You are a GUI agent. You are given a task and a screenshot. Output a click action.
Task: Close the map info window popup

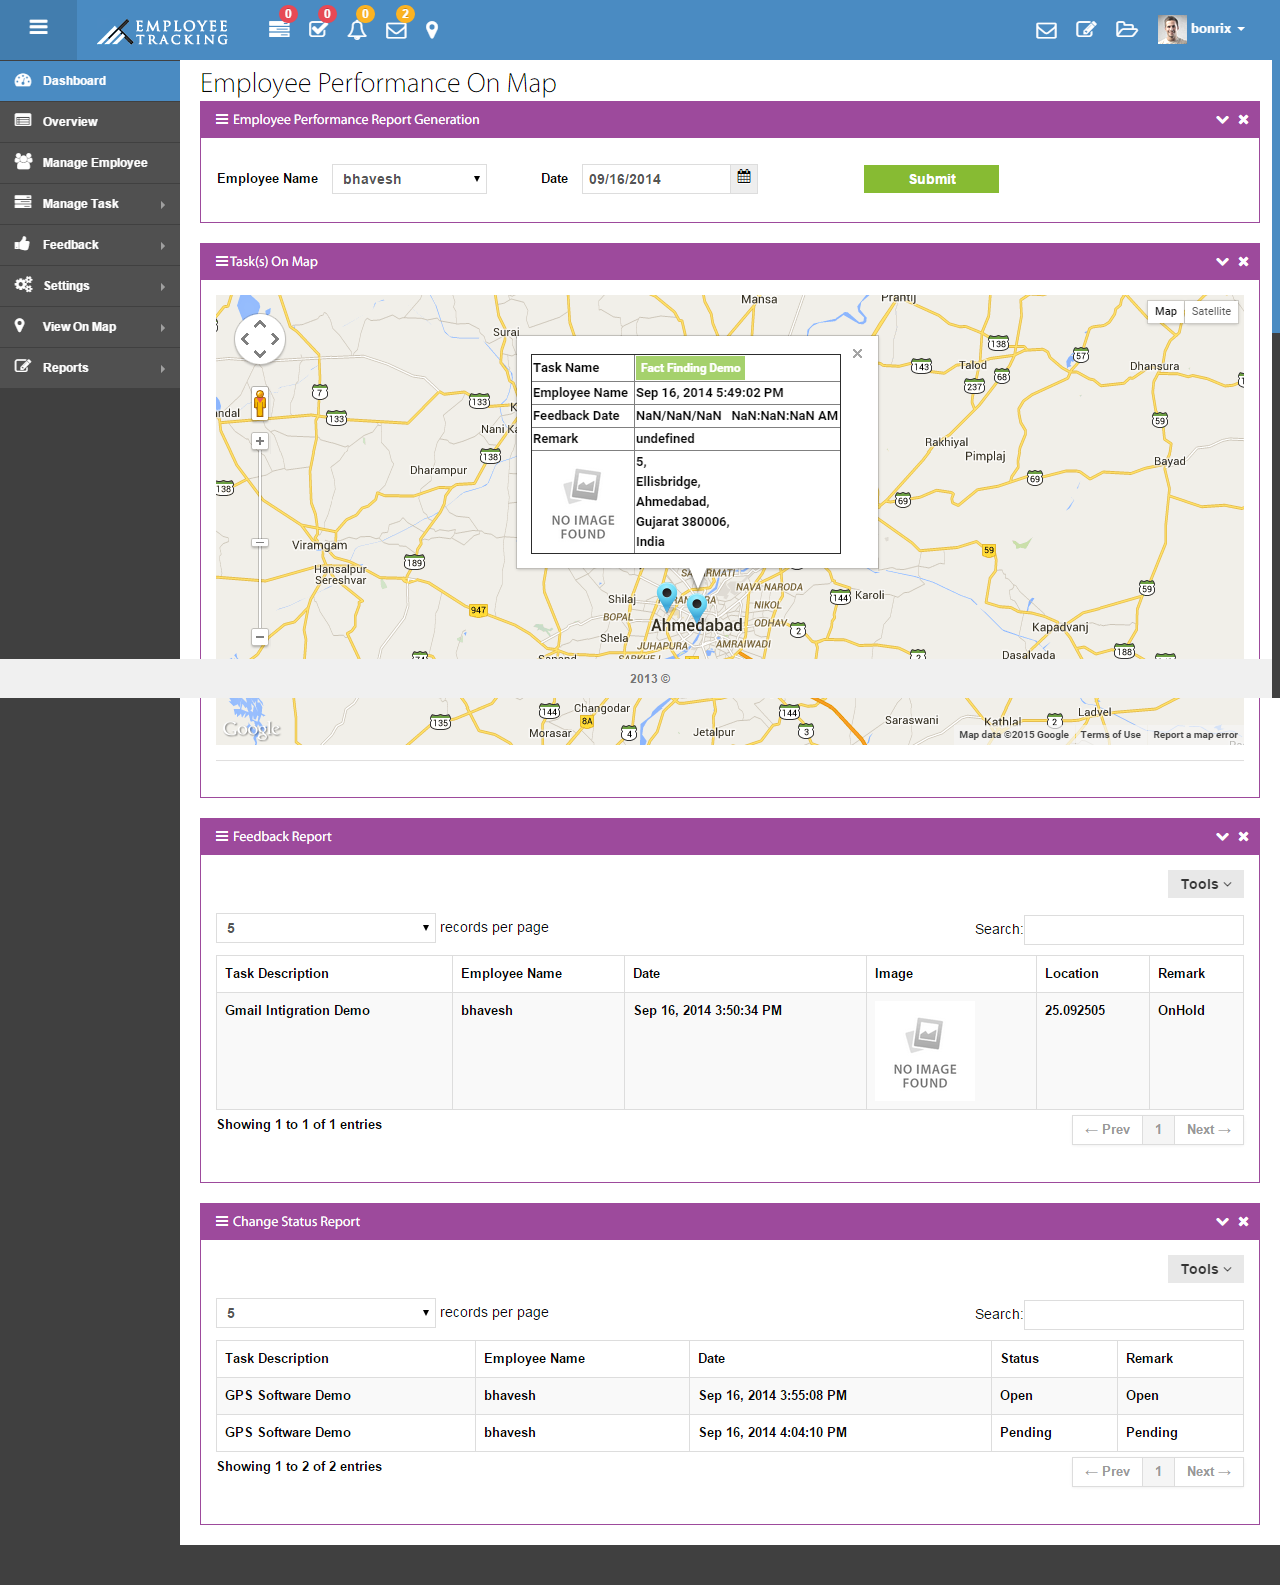(x=857, y=353)
